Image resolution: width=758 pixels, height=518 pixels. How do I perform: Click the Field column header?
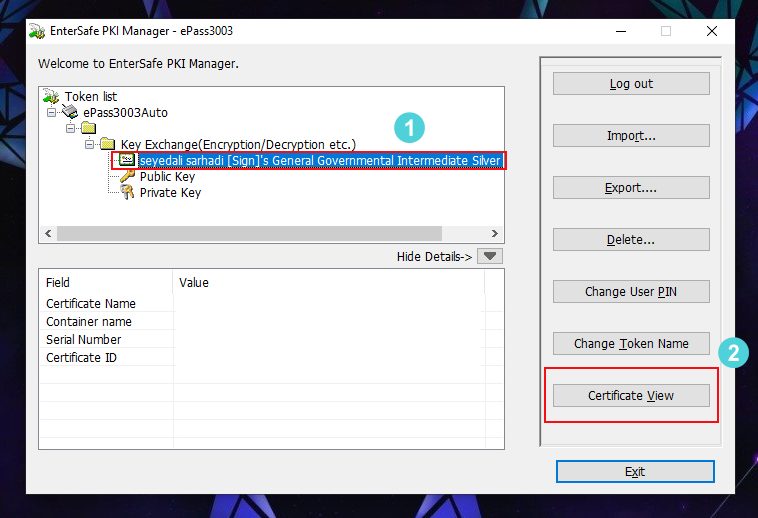106,282
